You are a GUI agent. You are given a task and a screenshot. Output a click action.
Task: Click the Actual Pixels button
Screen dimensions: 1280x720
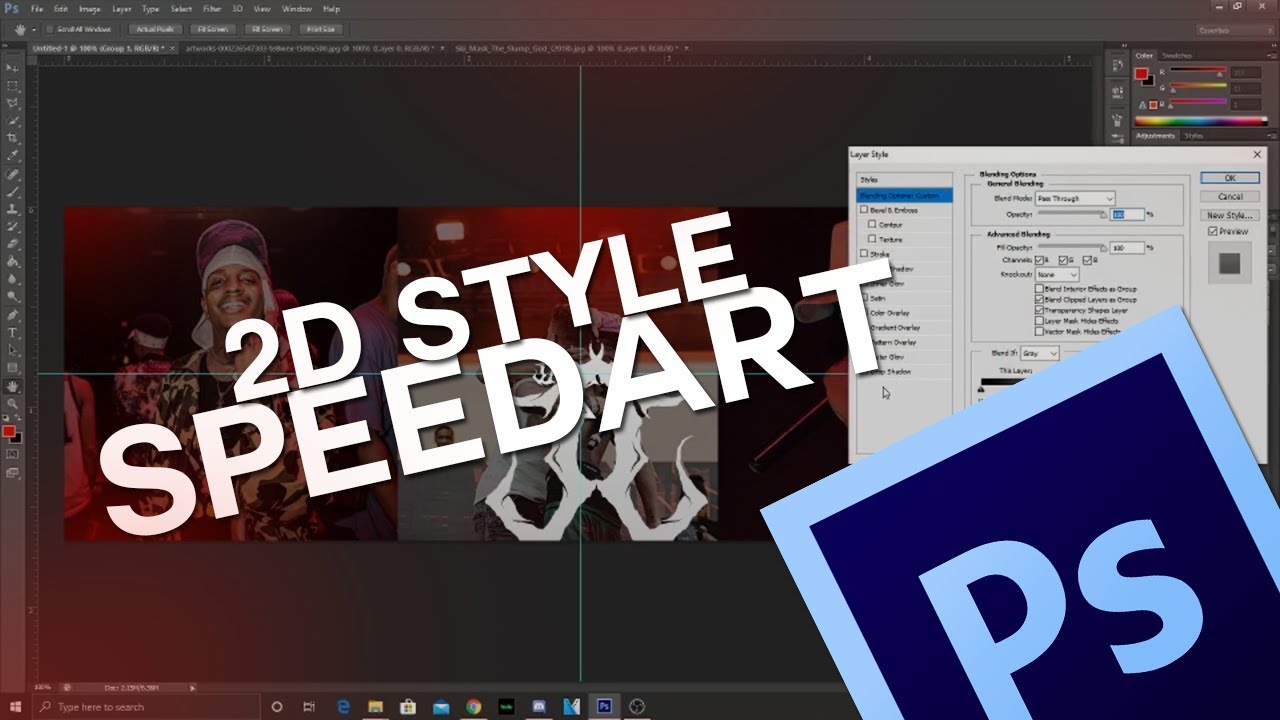click(157, 30)
